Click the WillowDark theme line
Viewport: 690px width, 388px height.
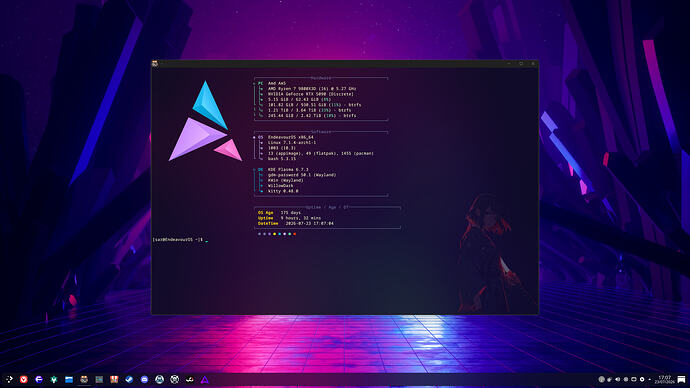(x=280, y=186)
